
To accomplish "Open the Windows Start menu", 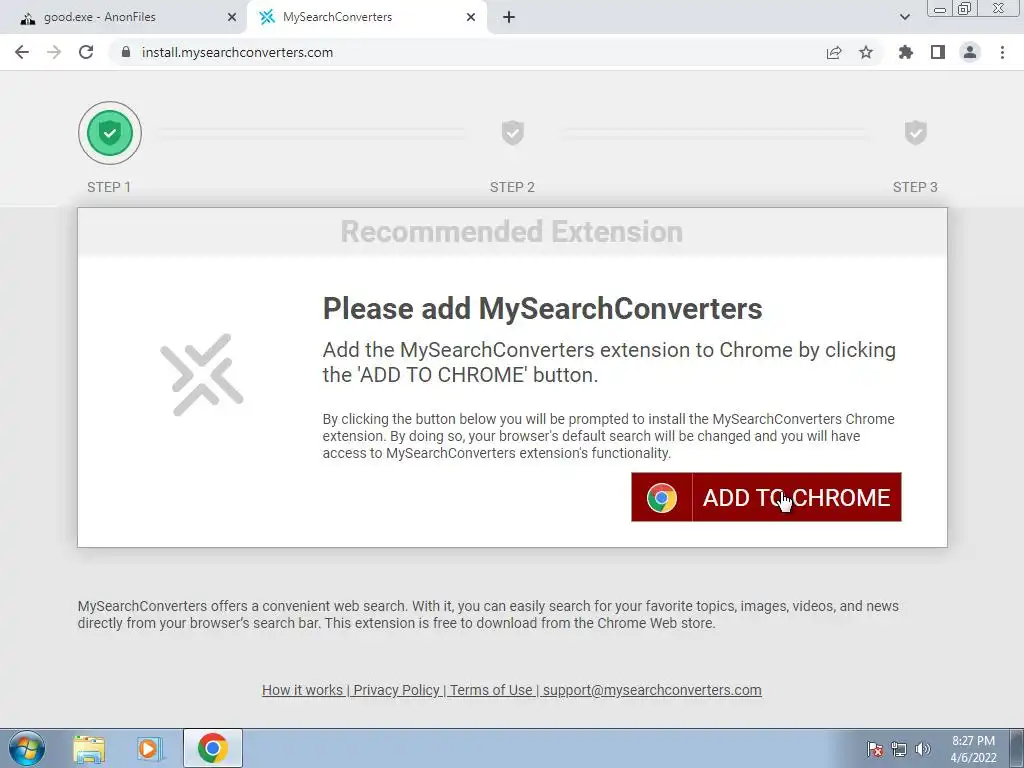I will 27,748.
